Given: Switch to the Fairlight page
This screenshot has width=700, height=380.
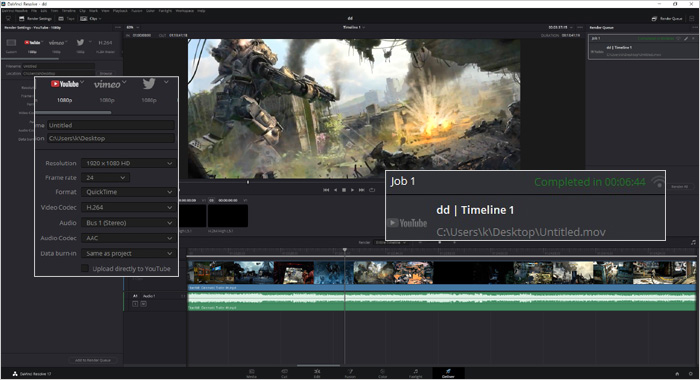Looking at the screenshot, I should pos(416,373).
